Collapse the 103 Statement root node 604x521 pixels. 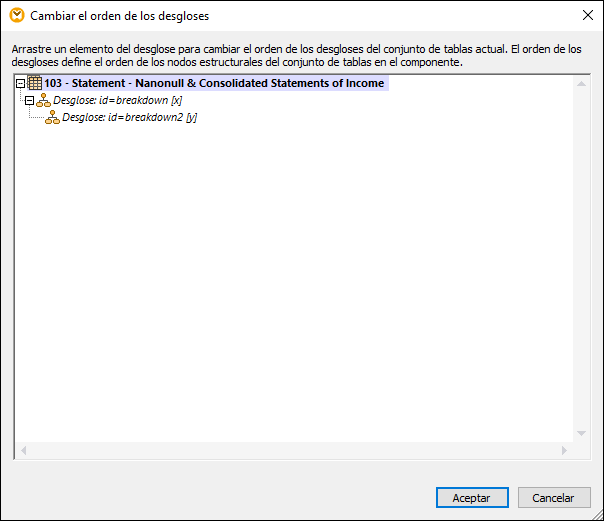tap(22, 83)
